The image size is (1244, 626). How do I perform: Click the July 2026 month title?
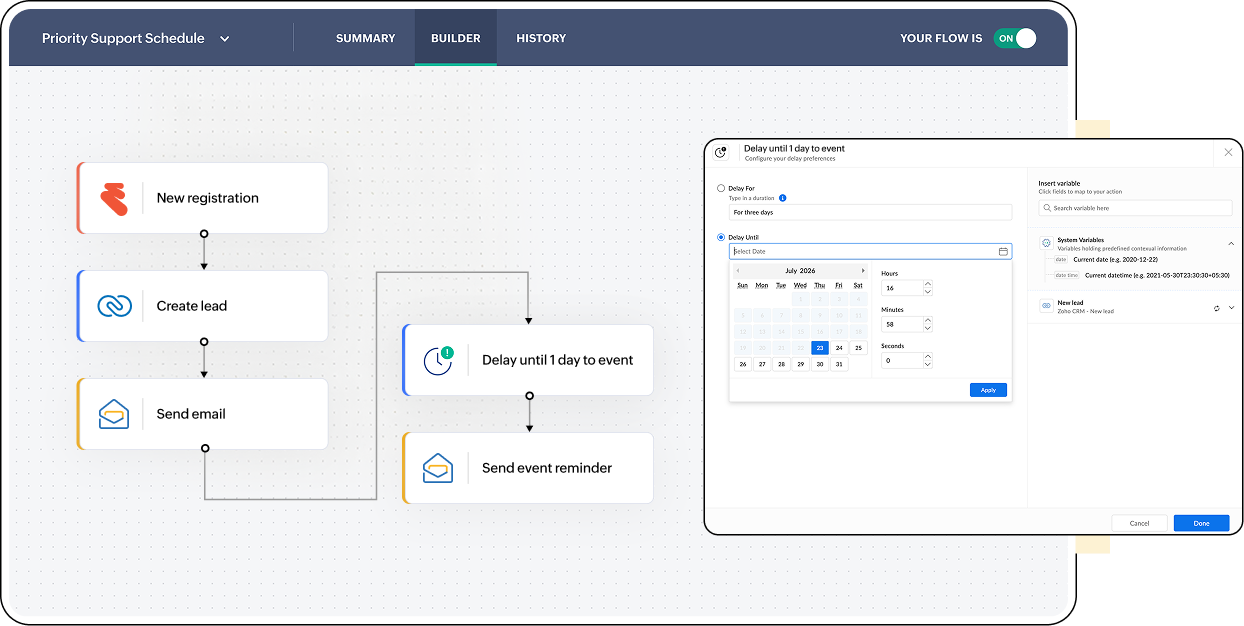(800, 271)
